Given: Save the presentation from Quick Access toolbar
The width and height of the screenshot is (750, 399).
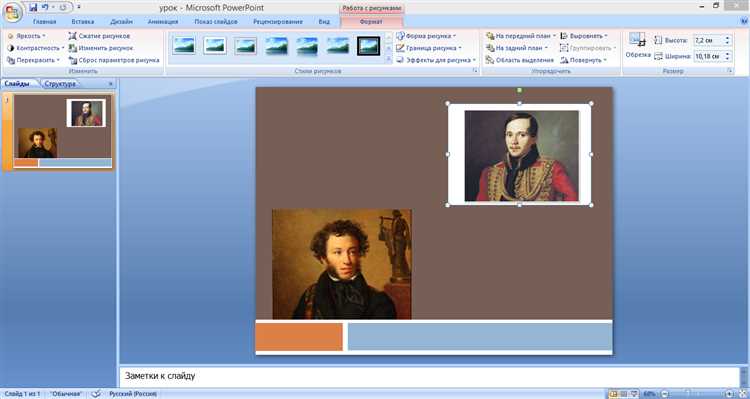Looking at the screenshot, I should point(33,8).
